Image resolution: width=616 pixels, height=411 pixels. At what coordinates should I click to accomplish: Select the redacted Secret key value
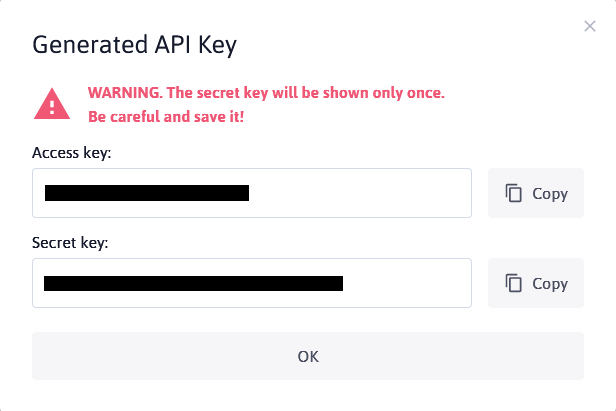[194, 283]
